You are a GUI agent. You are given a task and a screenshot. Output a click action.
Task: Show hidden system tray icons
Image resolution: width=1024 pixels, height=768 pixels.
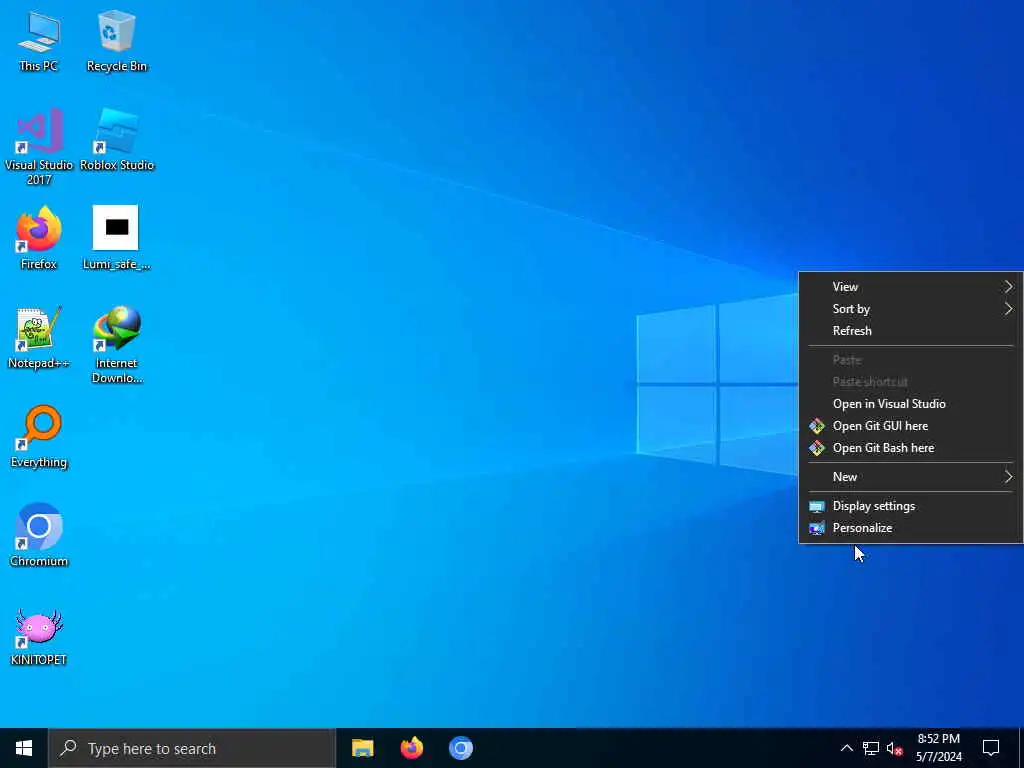[x=846, y=748]
